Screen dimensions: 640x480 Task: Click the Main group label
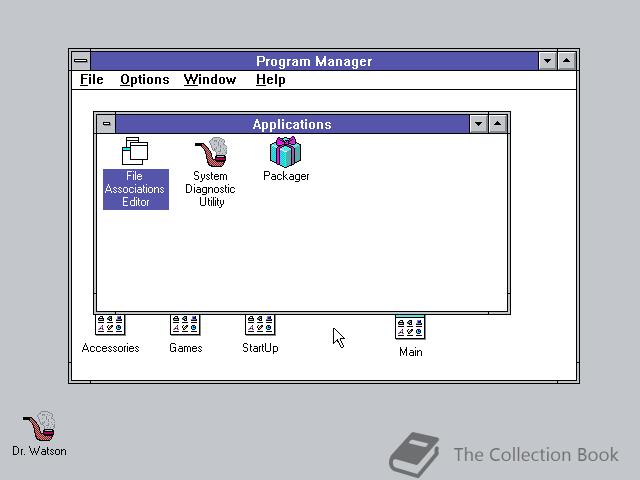click(411, 352)
